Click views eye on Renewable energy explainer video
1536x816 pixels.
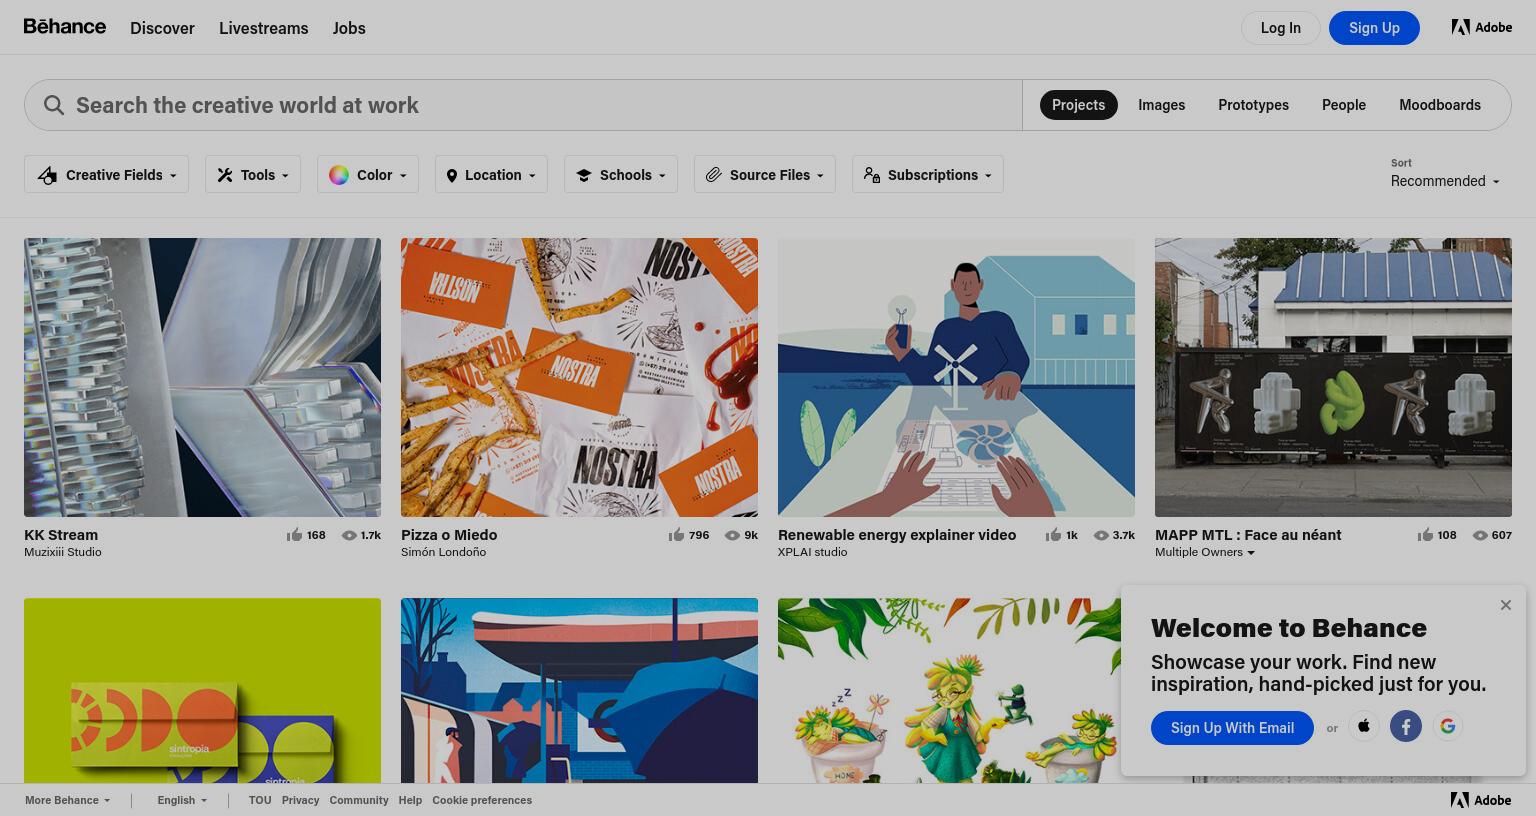pos(1101,535)
